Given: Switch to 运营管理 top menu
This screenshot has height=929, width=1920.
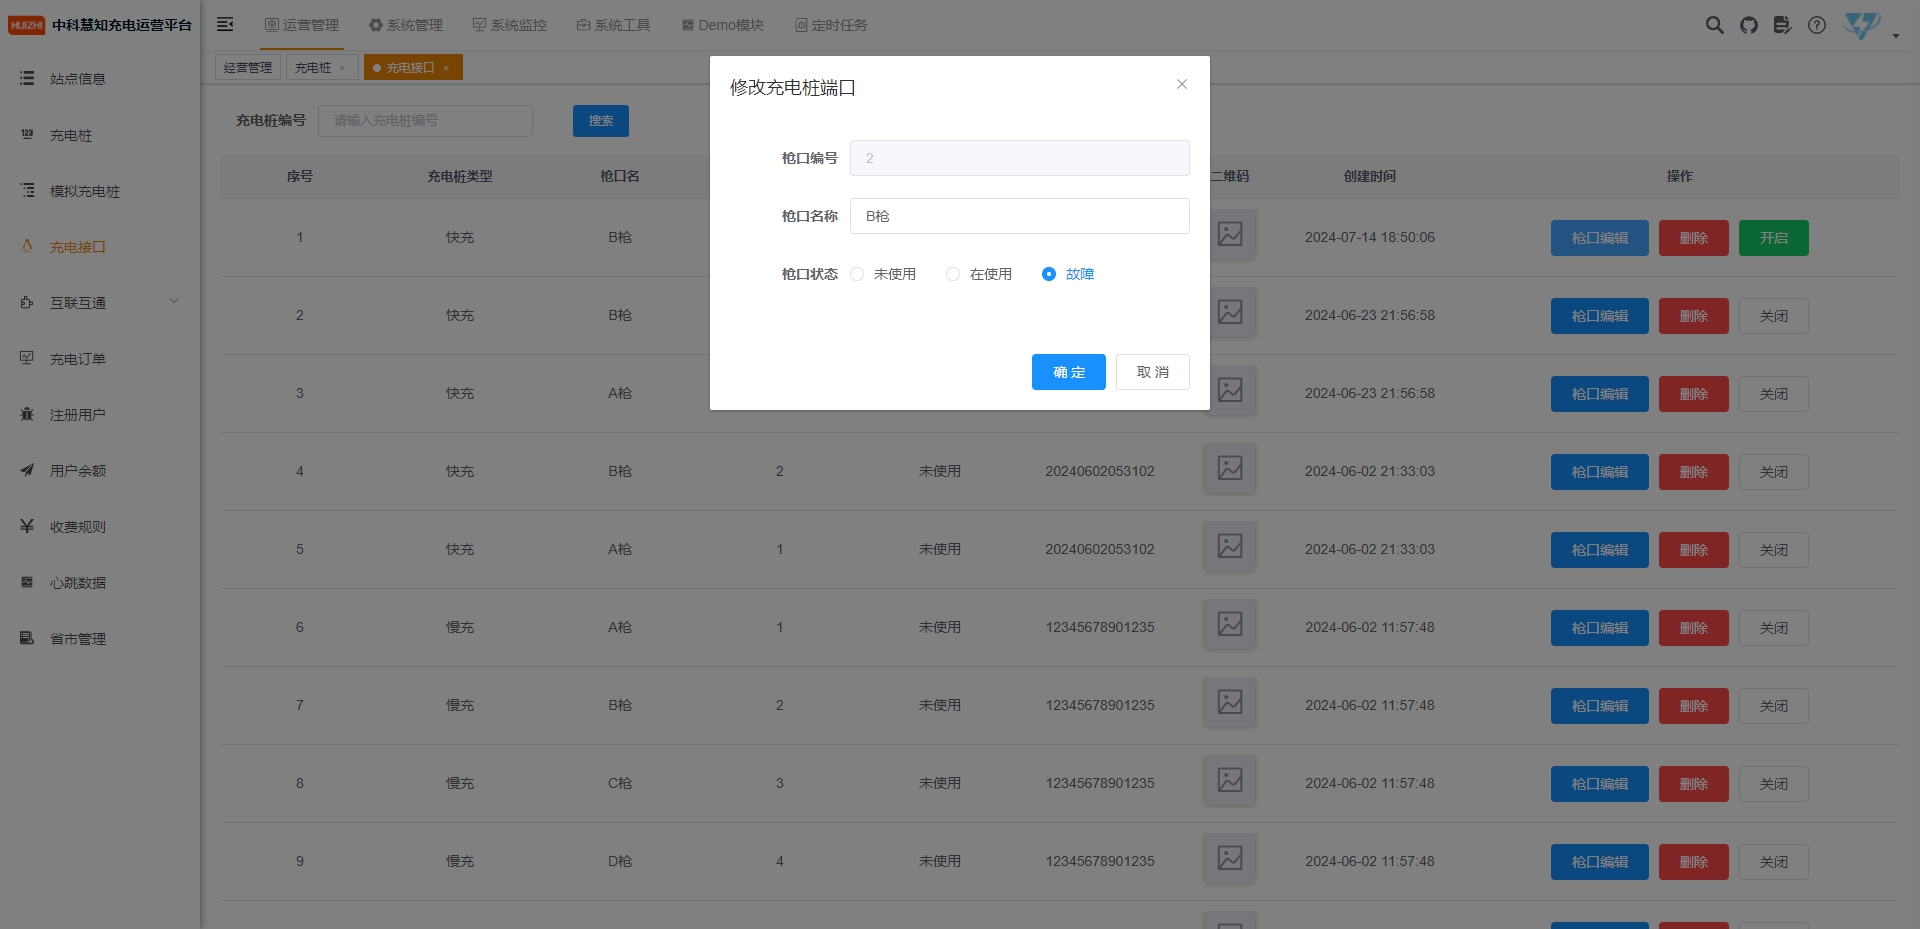Looking at the screenshot, I should tap(302, 25).
